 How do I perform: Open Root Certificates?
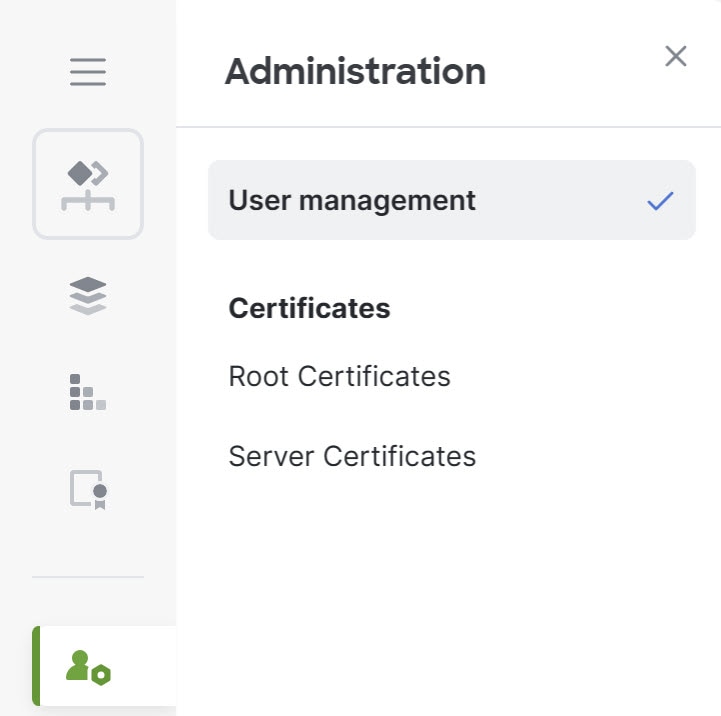(x=339, y=376)
